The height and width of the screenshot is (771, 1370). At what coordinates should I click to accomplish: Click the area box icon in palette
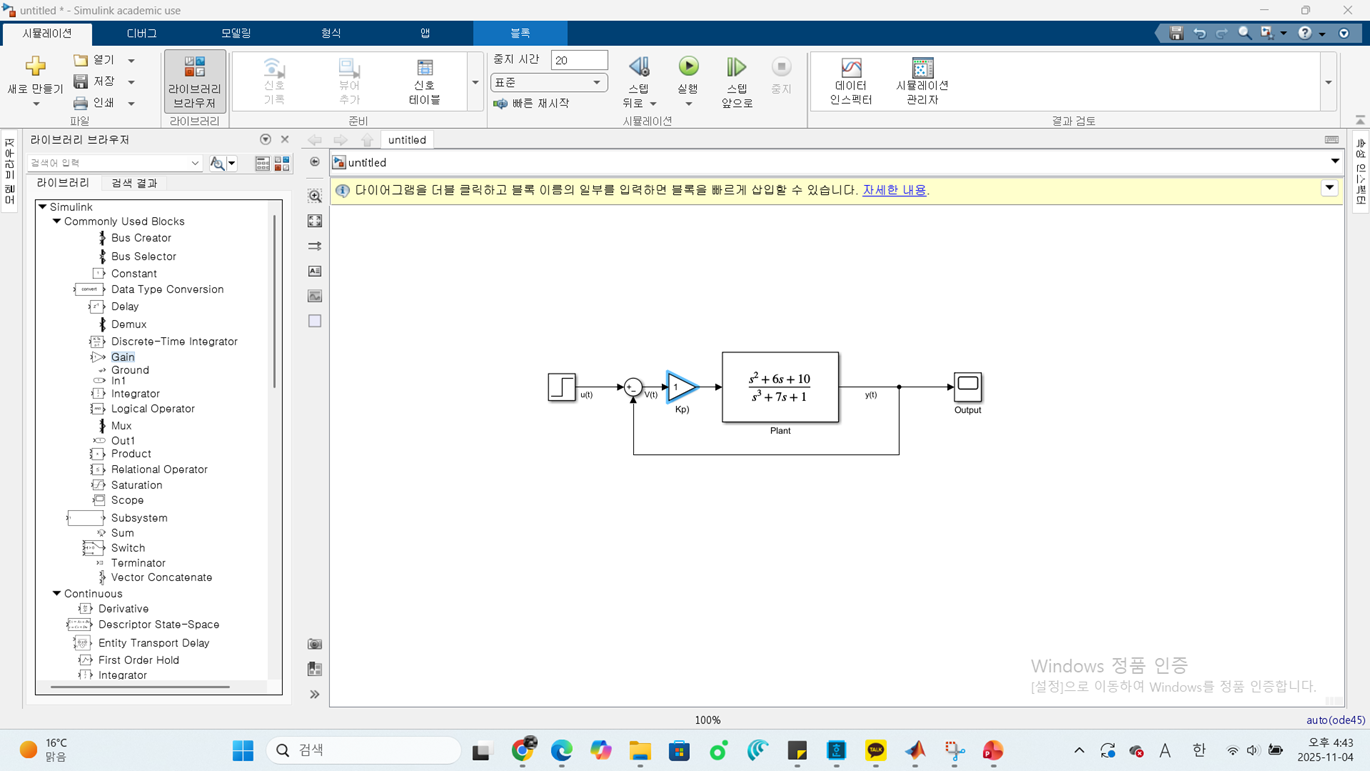point(315,321)
